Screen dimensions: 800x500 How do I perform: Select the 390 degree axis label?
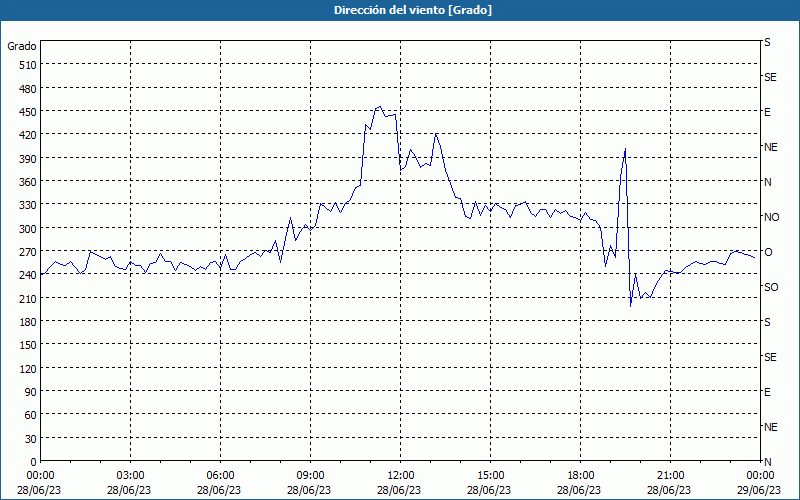tap(28, 159)
